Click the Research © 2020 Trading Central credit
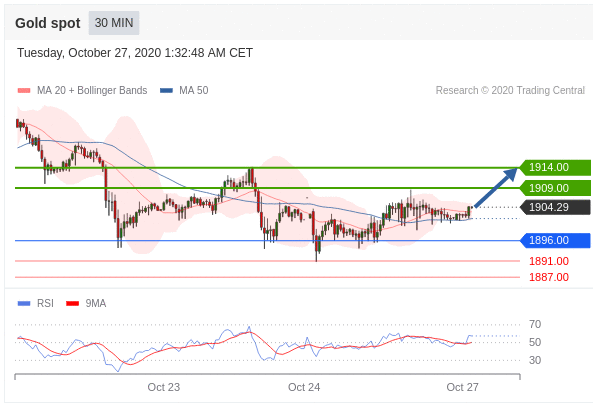This screenshot has width=593, height=403. [x=510, y=91]
